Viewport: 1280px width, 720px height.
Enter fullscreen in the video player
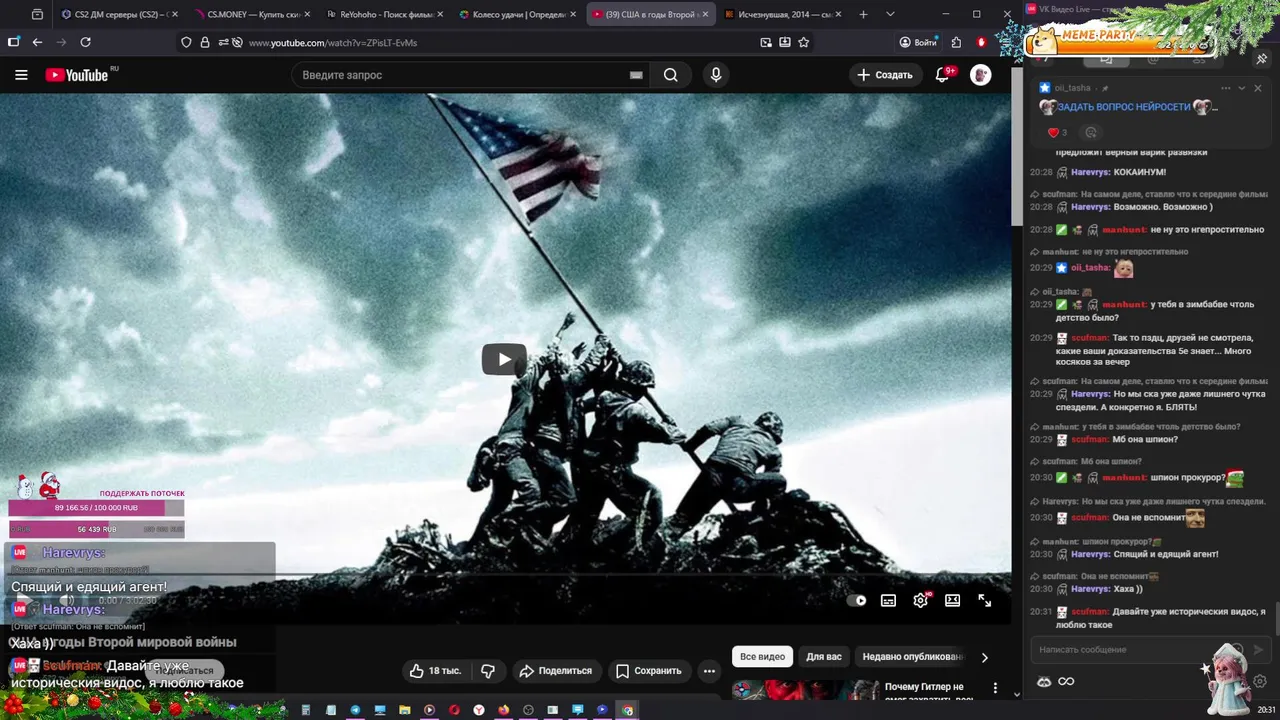coord(985,601)
